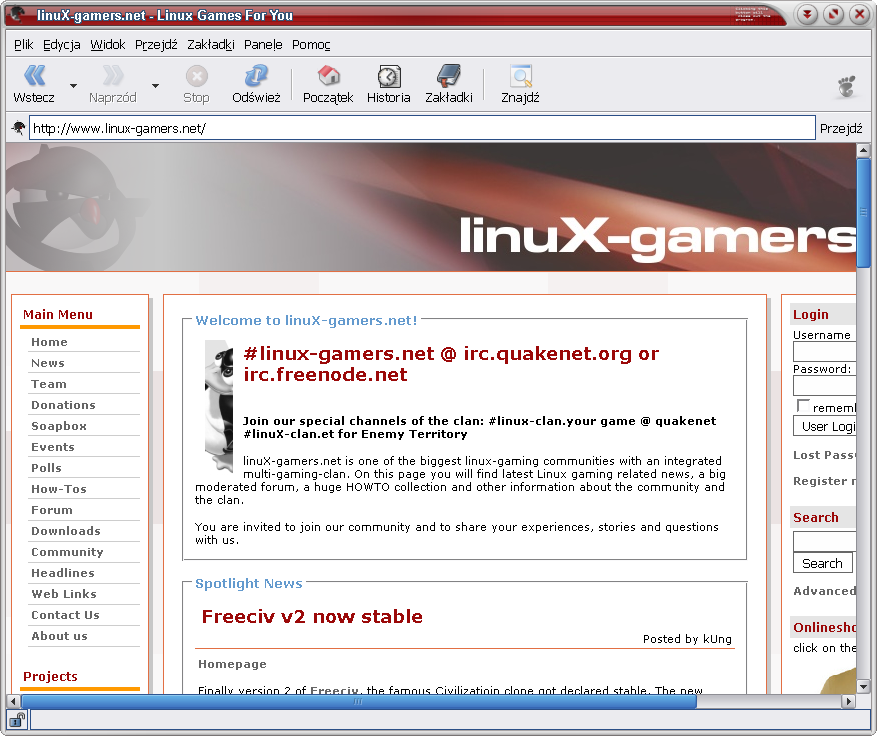Screen dimensions: 877x736
Task: Click the linuX-gamers banner logo
Action: click(658, 238)
